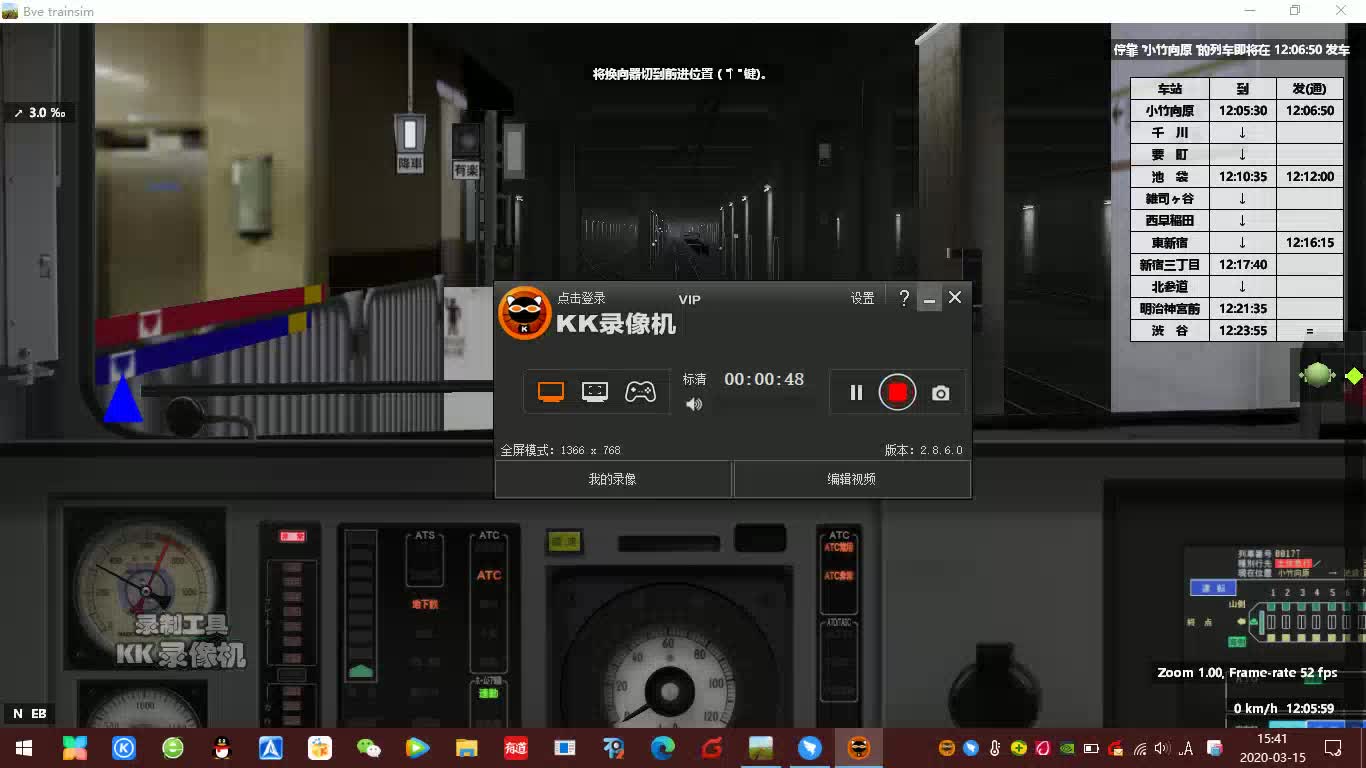Stop recording with the red button
The image size is (1366, 768).
[897, 393]
